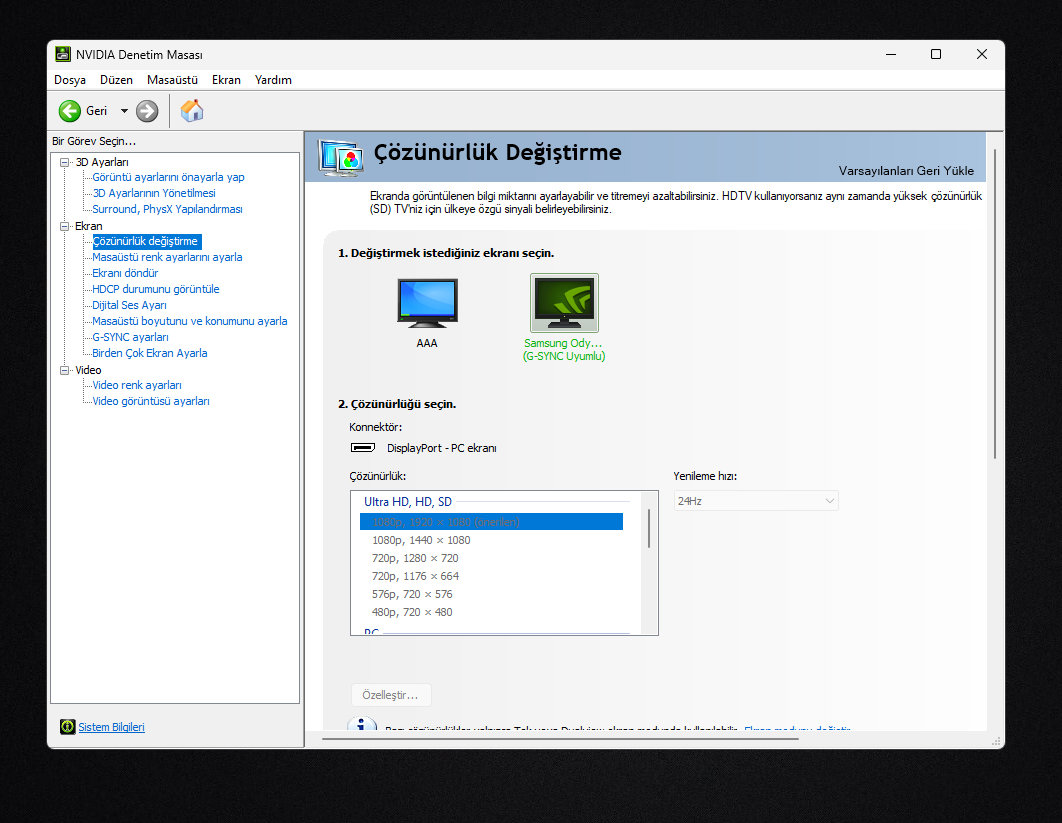Collapse the Ekran tree node
1062x823 pixels.
64,226
